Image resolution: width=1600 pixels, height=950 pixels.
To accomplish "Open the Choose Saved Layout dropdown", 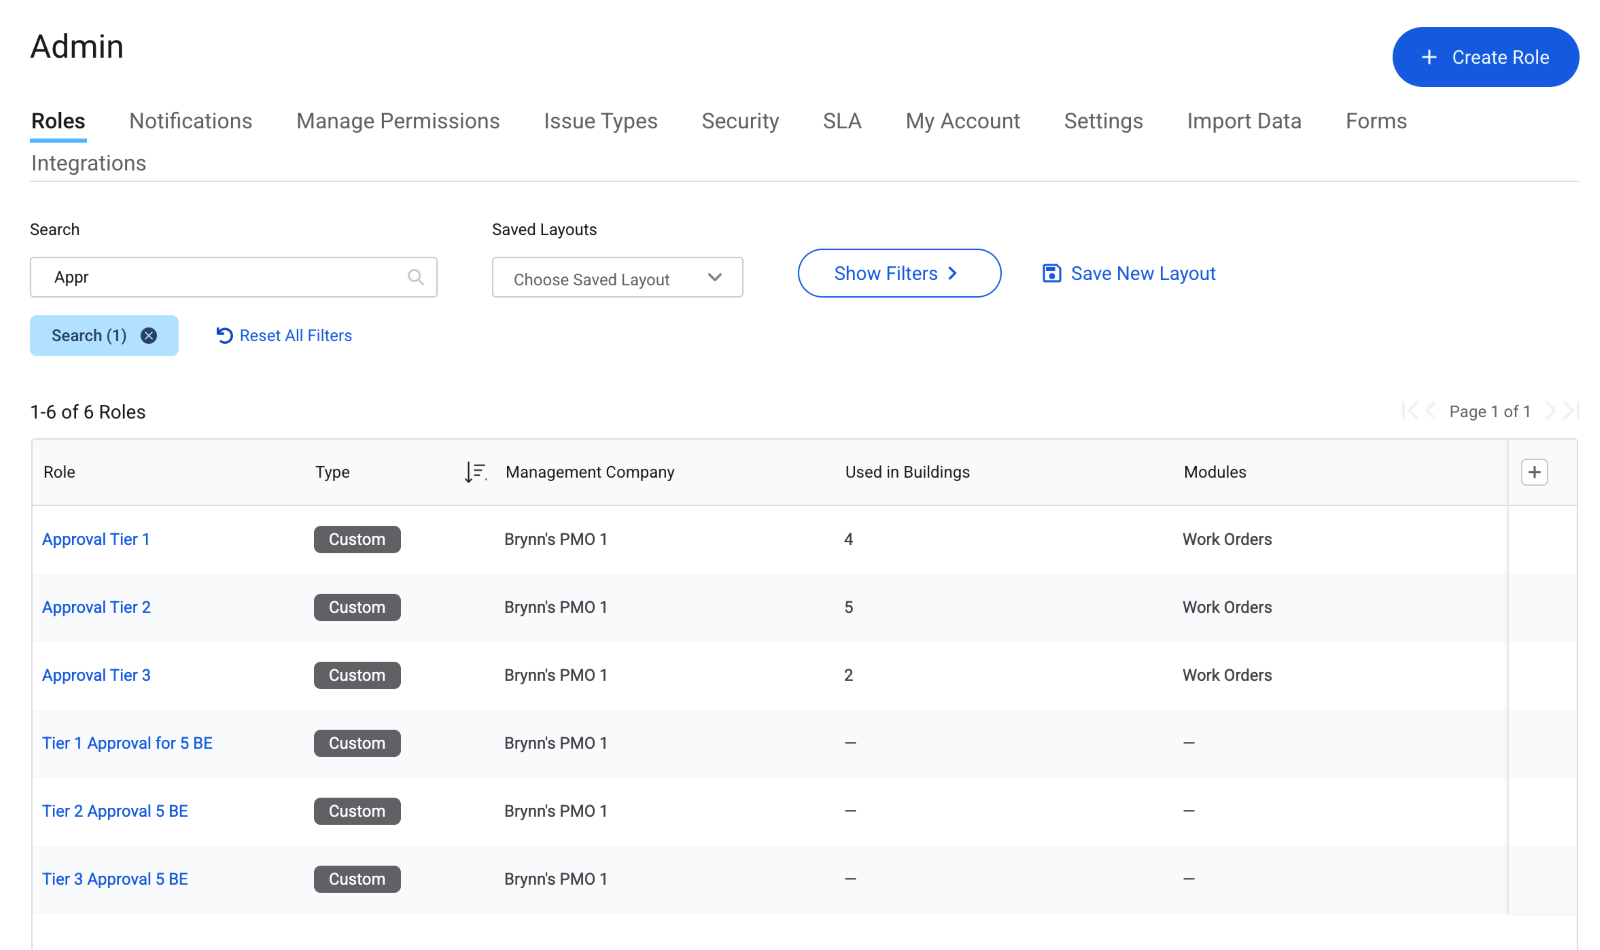I will (617, 278).
